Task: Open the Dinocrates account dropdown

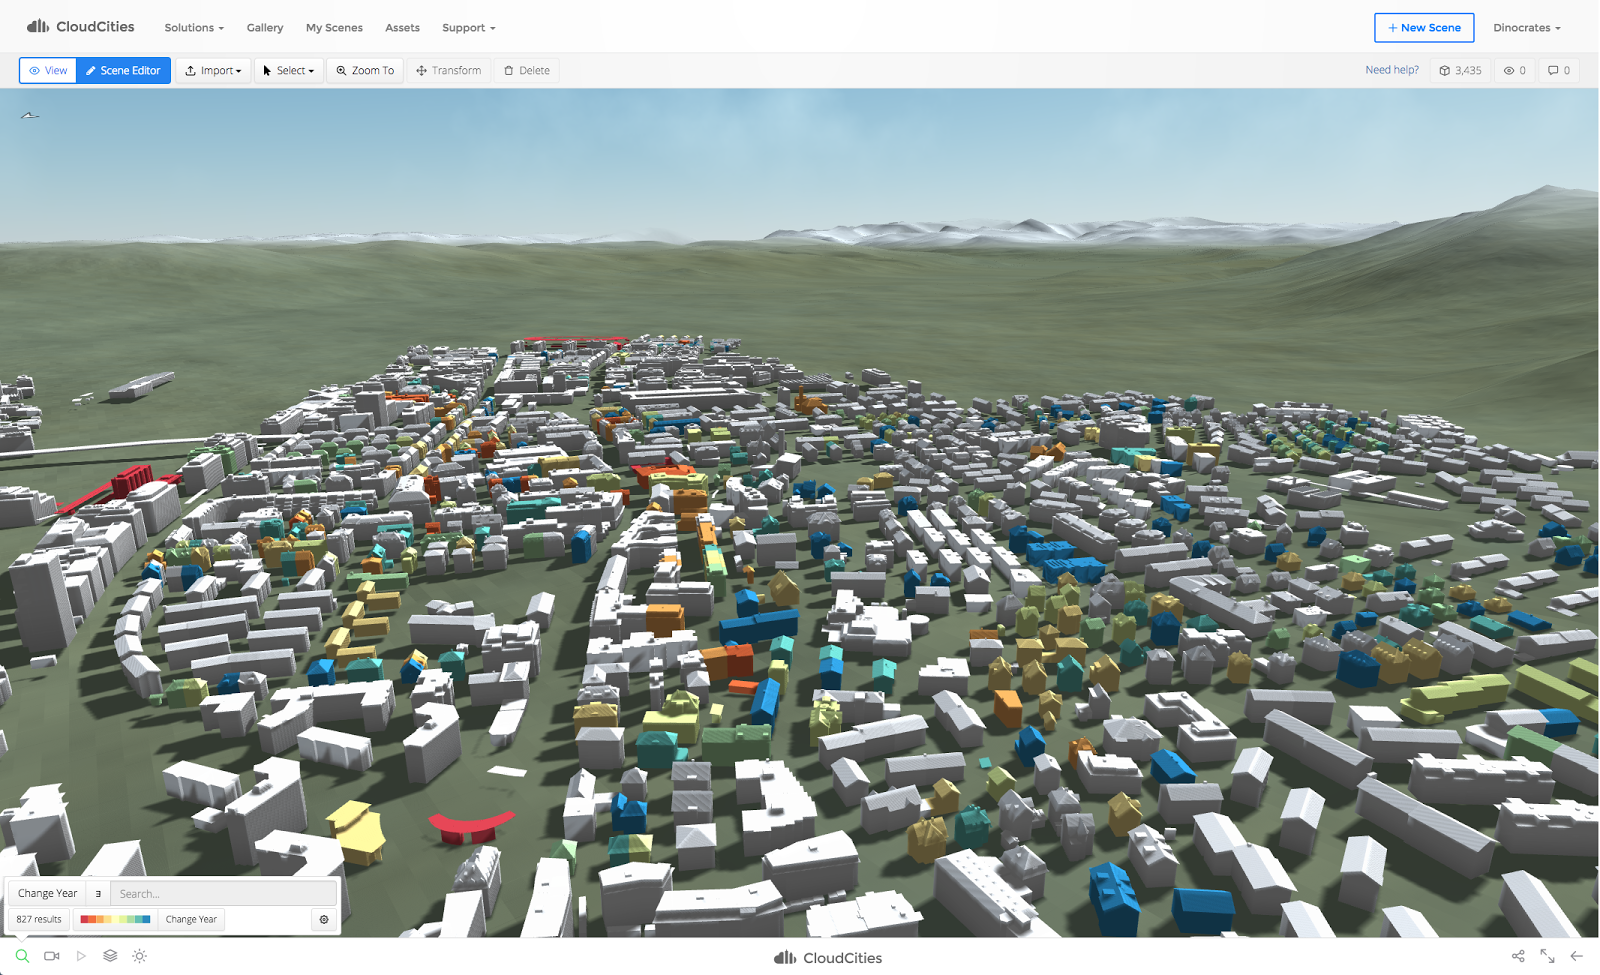Action: (x=1526, y=27)
